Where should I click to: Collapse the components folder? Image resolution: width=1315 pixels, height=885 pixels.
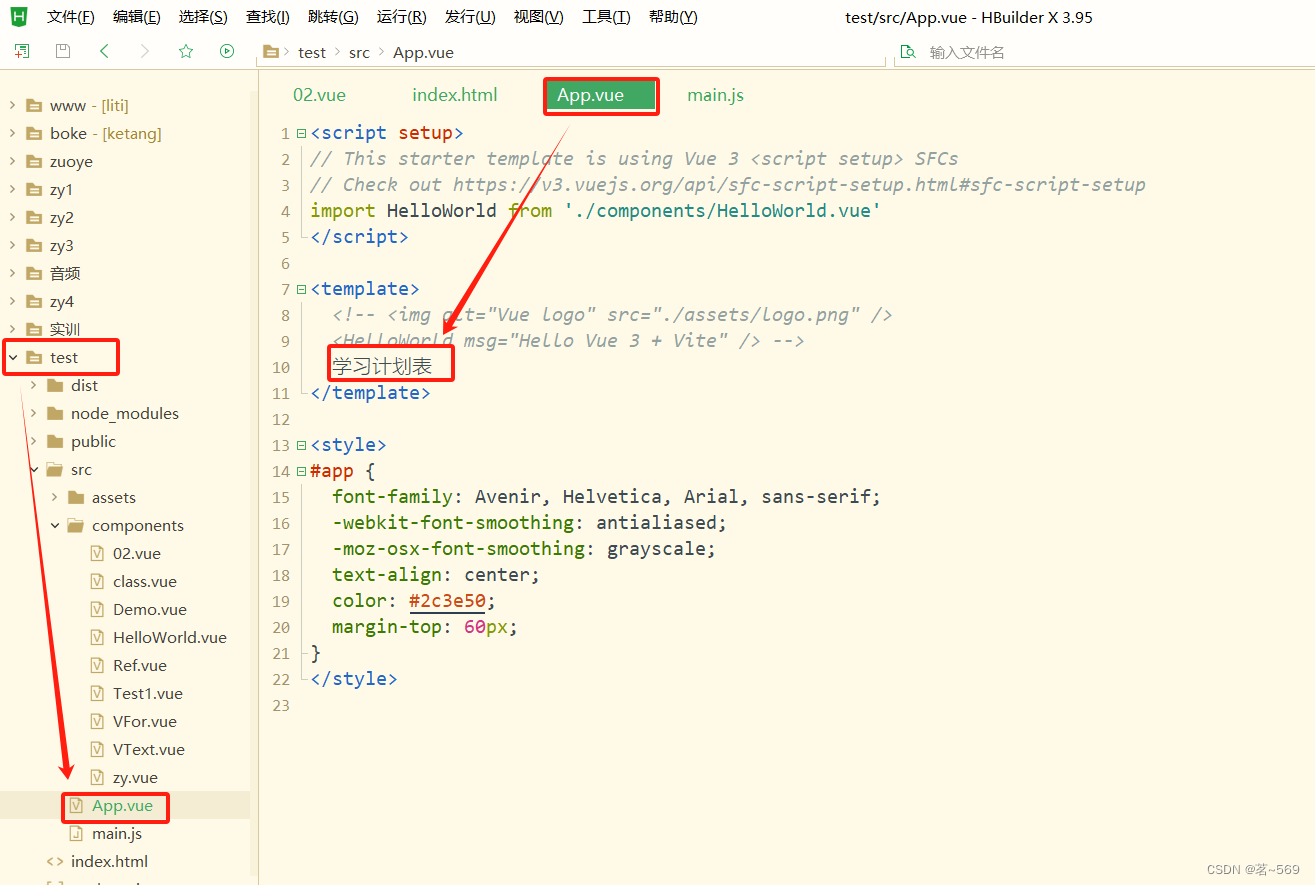(54, 525)
